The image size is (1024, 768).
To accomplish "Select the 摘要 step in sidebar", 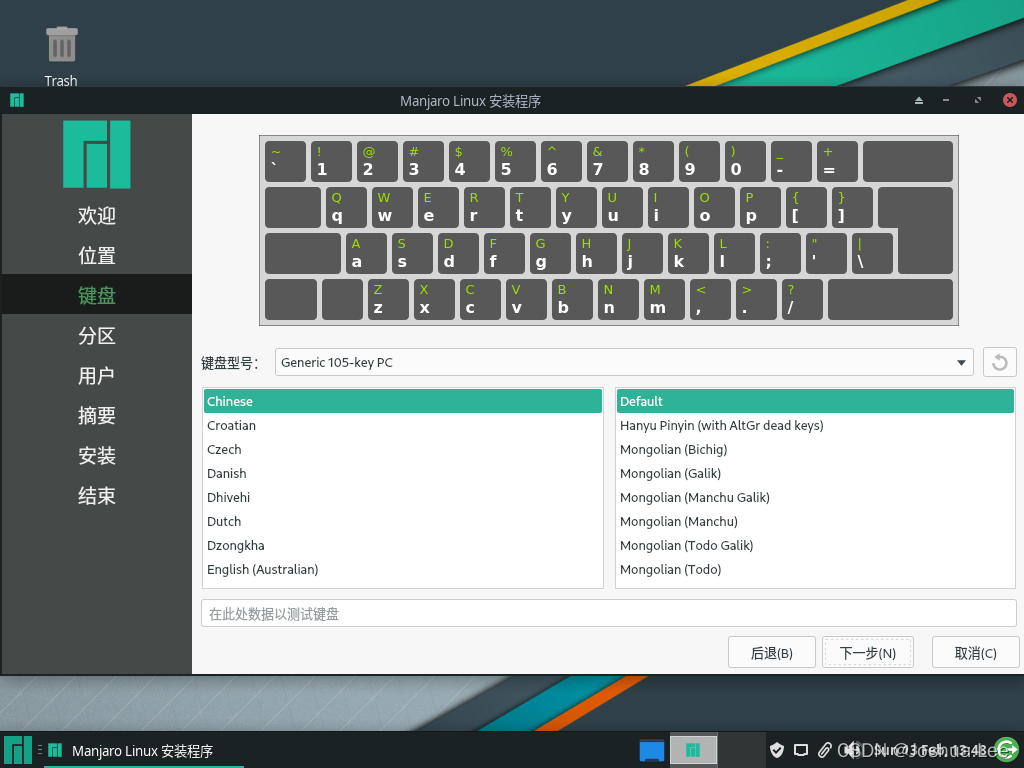I will 97,415.
